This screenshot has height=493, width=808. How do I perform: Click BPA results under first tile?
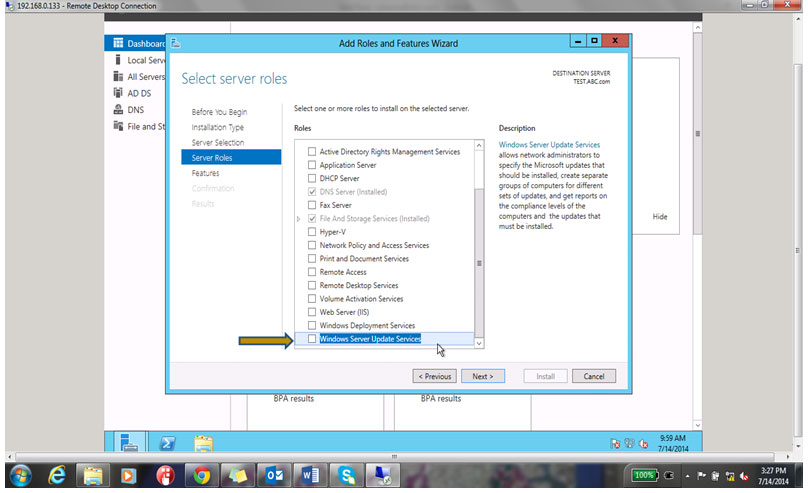294,398
